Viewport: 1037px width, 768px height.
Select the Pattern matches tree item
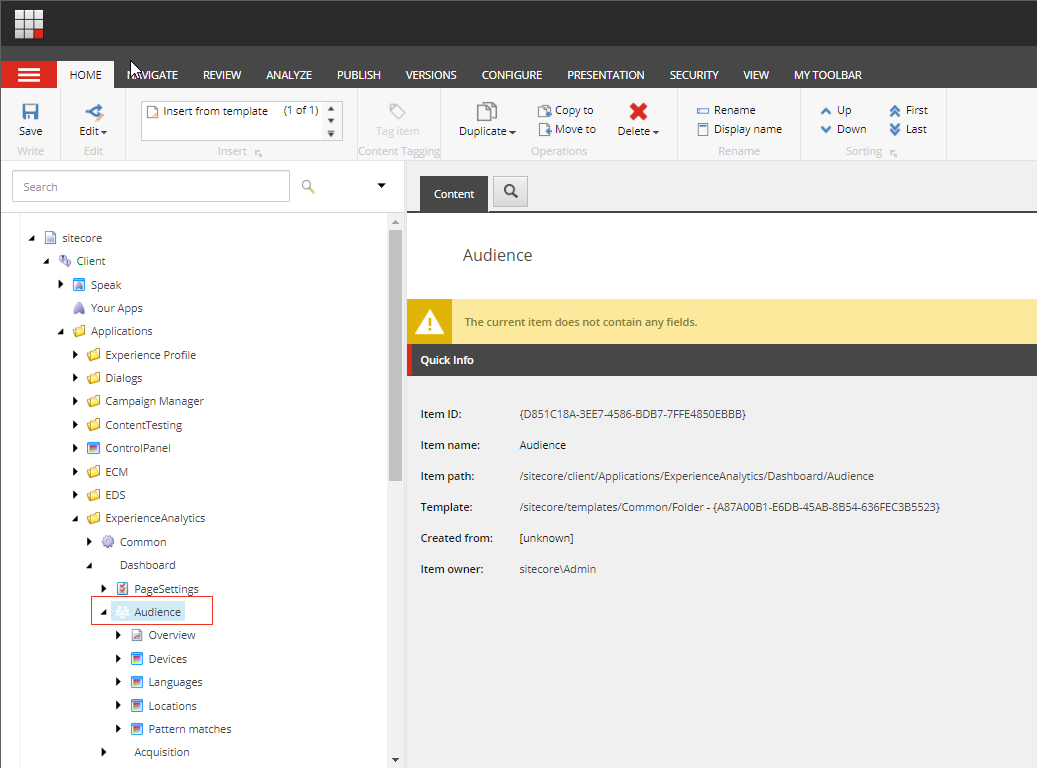(x=190, y=729)
